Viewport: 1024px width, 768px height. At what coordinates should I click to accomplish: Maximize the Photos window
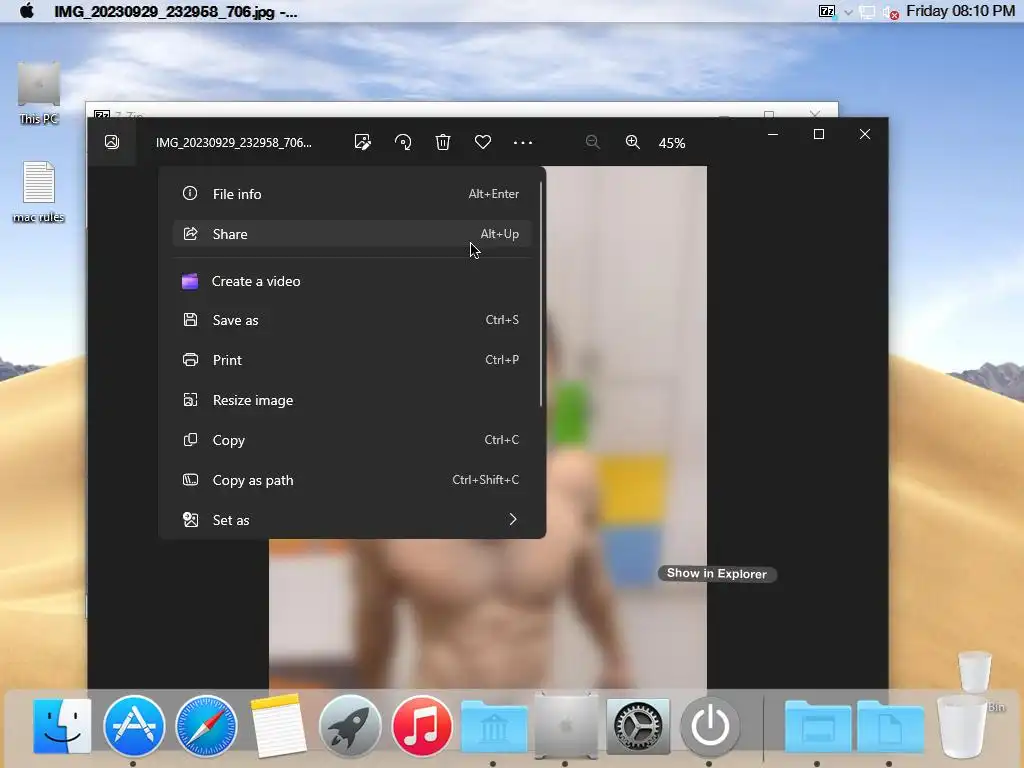[x=818, y=134]
